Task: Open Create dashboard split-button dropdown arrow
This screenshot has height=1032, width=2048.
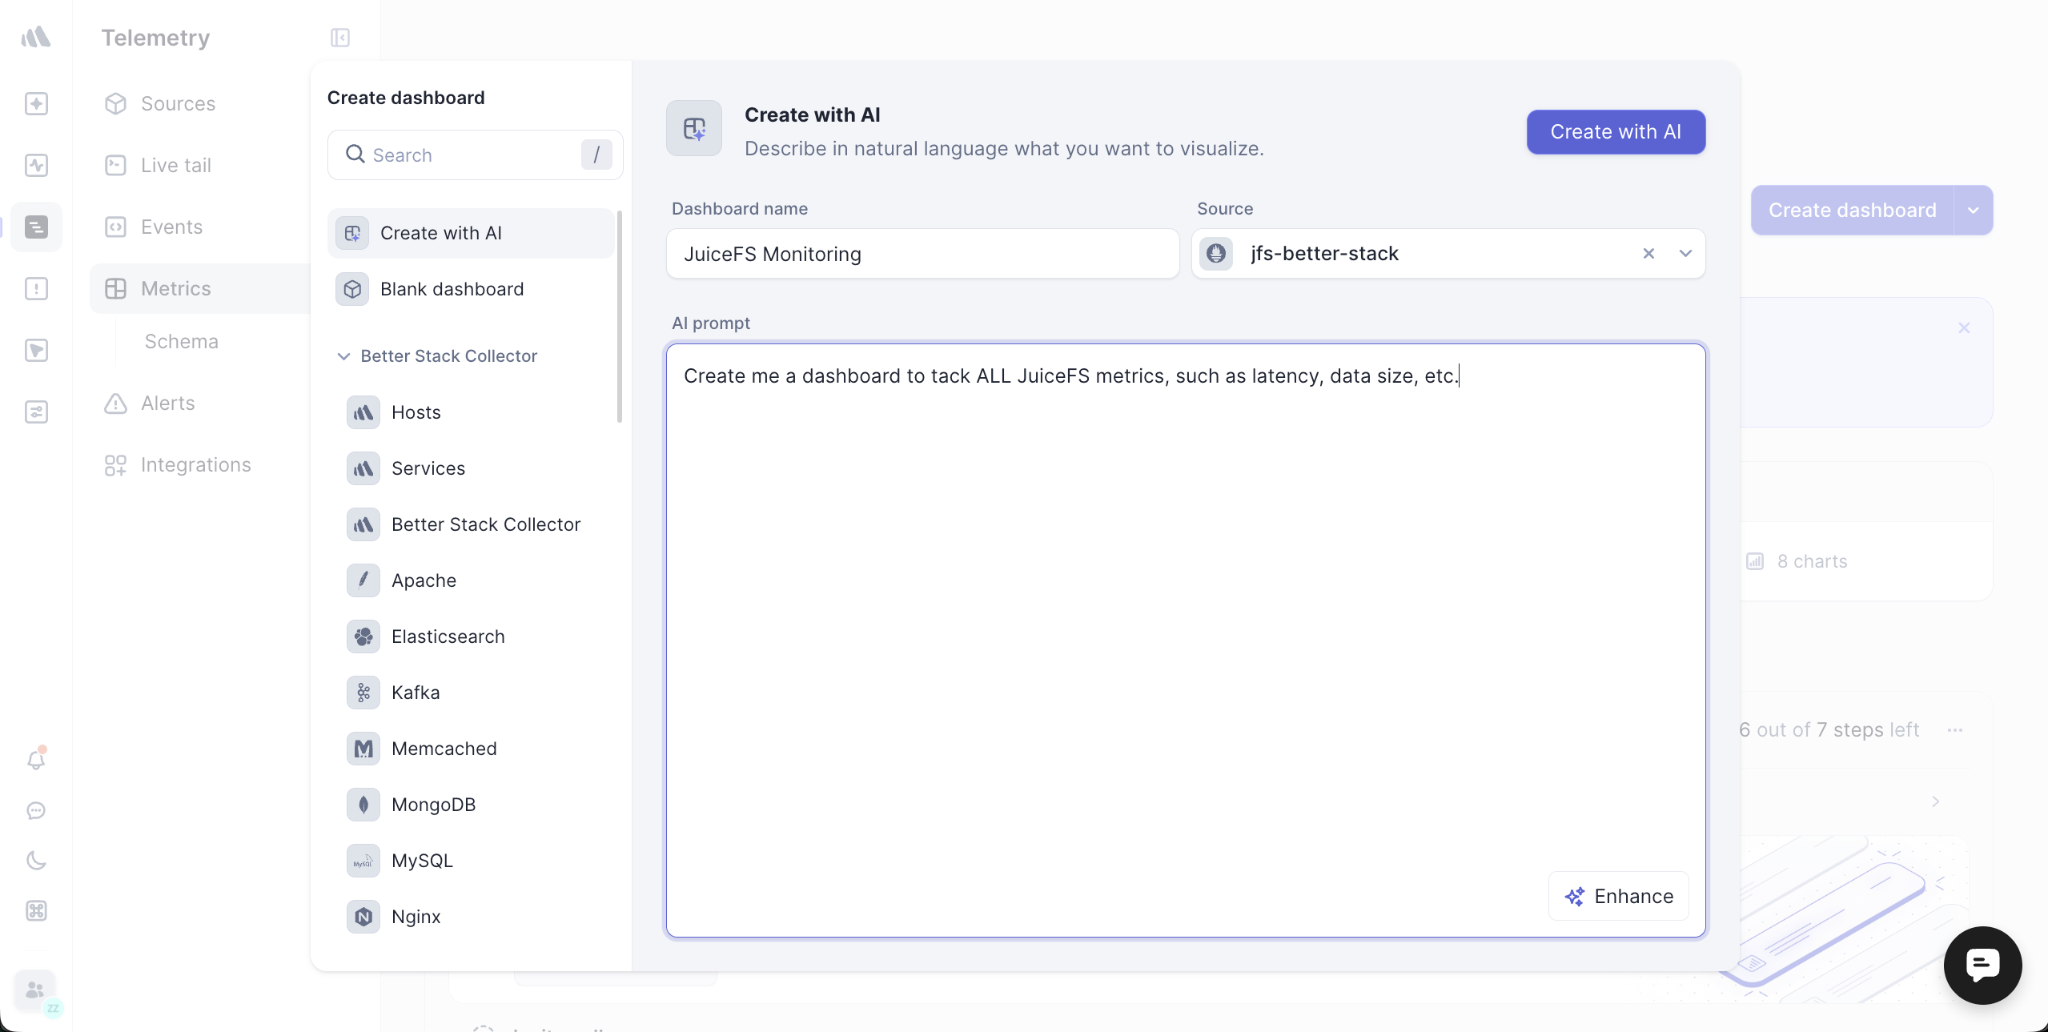Action: click(x=1973, y=210)
